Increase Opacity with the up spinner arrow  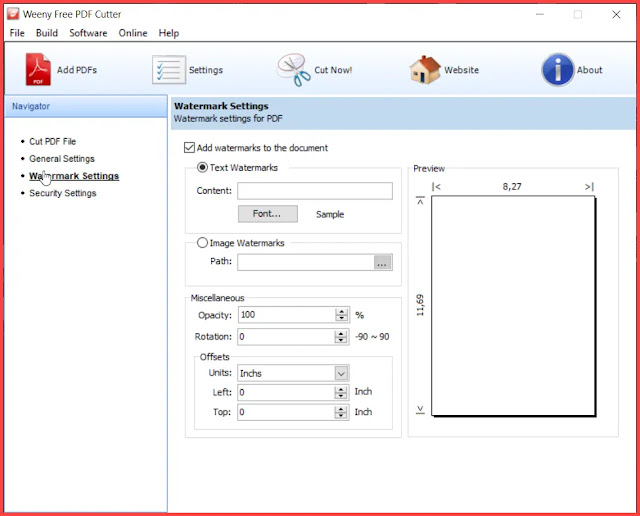pos(341,311)
